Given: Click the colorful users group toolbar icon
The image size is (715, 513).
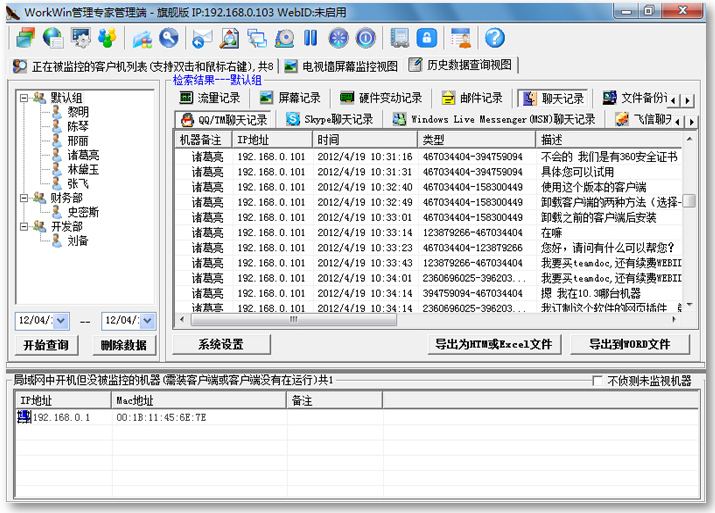Looking at the screenshot, I should click(x=107, y=38).
